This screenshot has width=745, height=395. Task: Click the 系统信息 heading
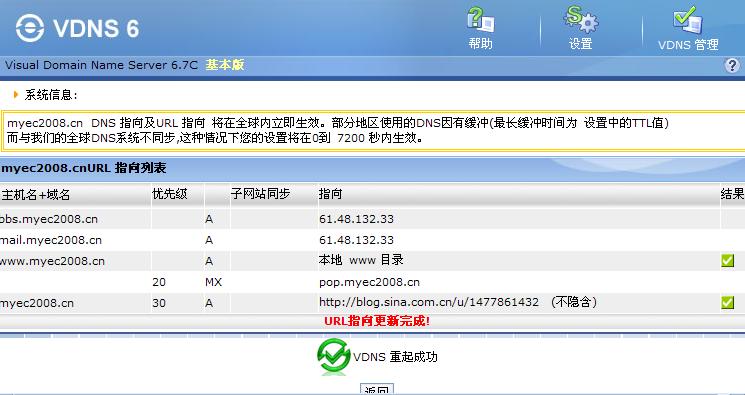point(51,95)
